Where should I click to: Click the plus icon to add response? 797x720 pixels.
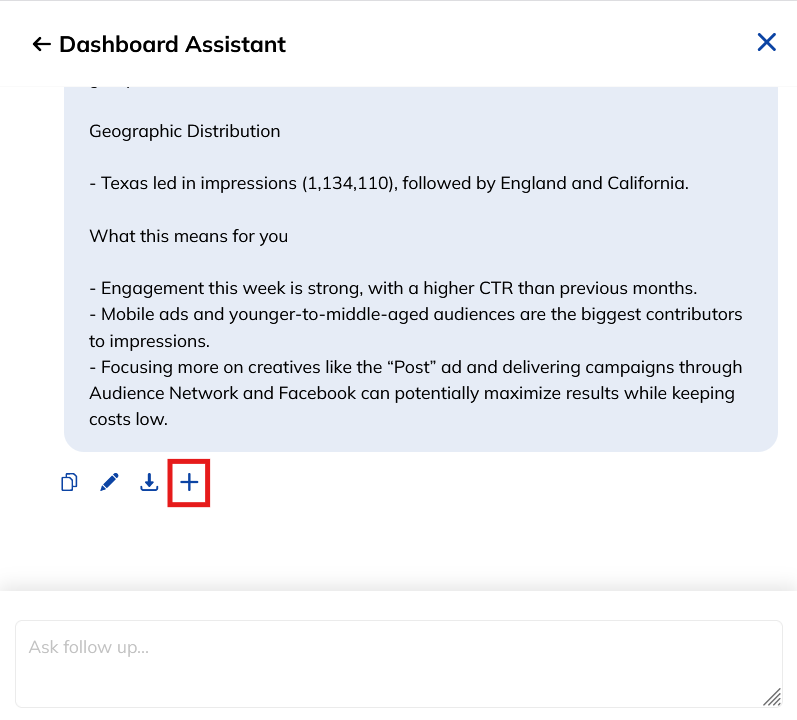click(x=189, y=482)
